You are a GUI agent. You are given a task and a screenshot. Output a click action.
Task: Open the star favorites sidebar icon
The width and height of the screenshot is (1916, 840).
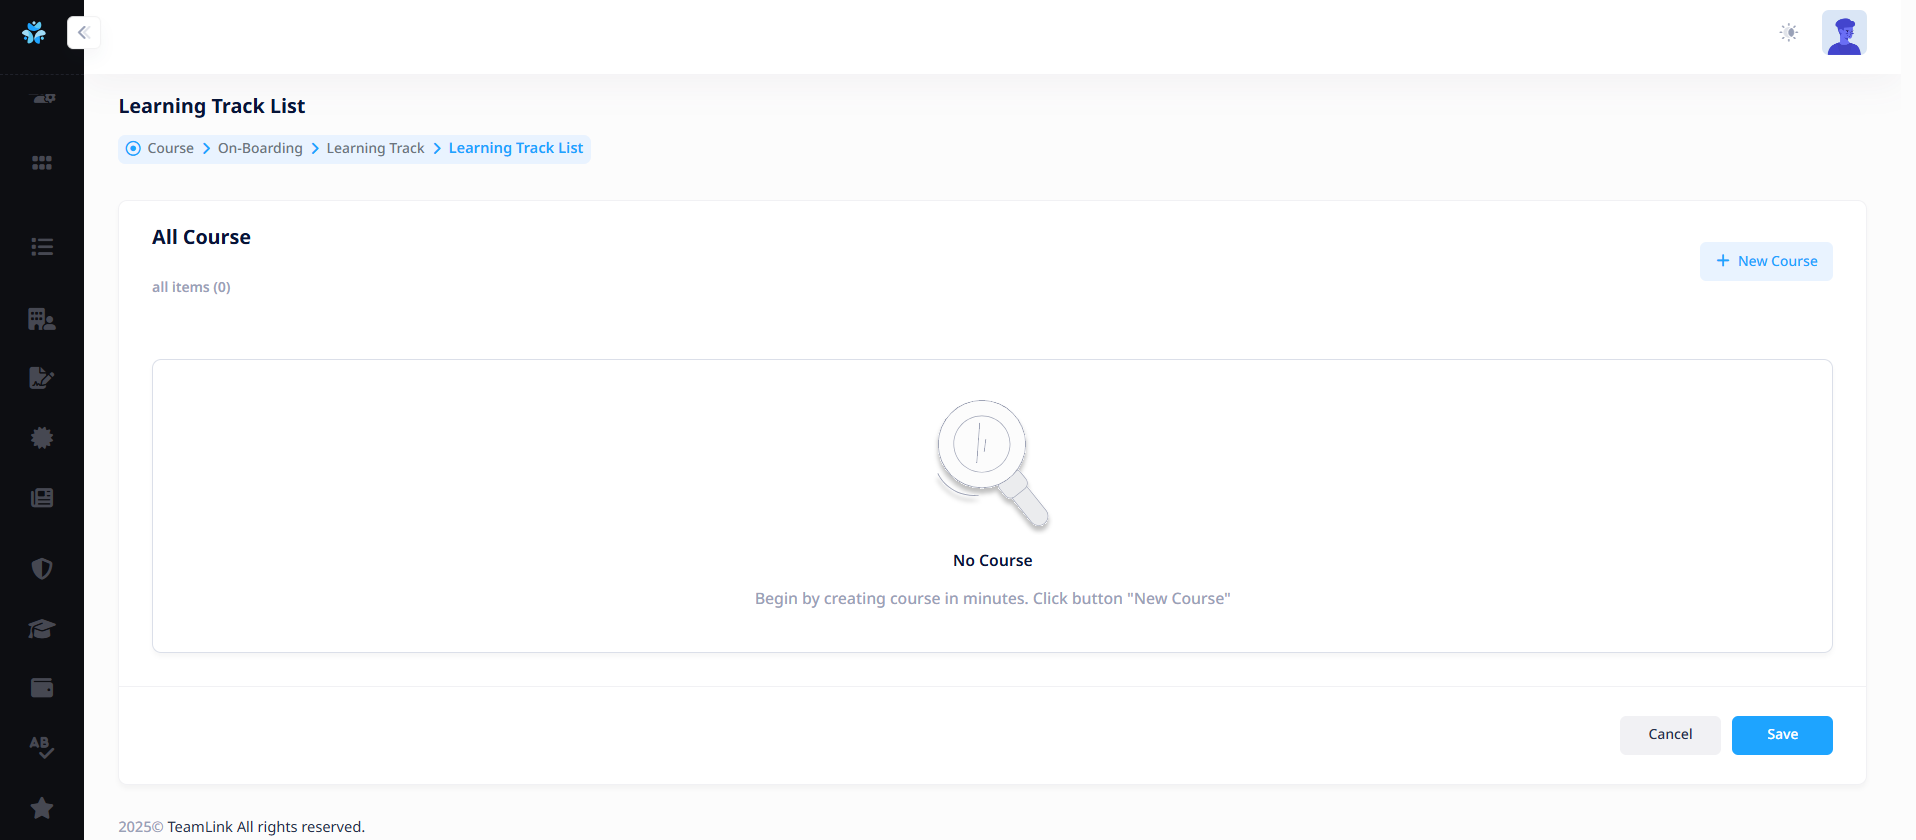coord(42,808)
